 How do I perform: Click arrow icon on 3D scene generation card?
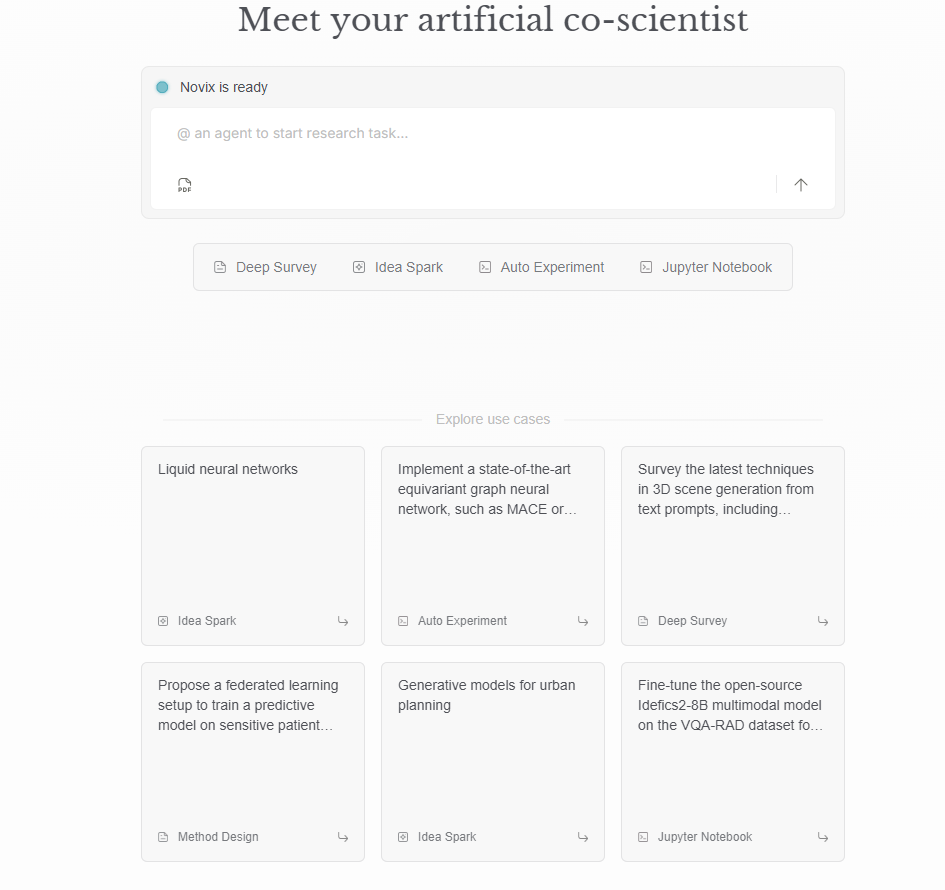823,621
